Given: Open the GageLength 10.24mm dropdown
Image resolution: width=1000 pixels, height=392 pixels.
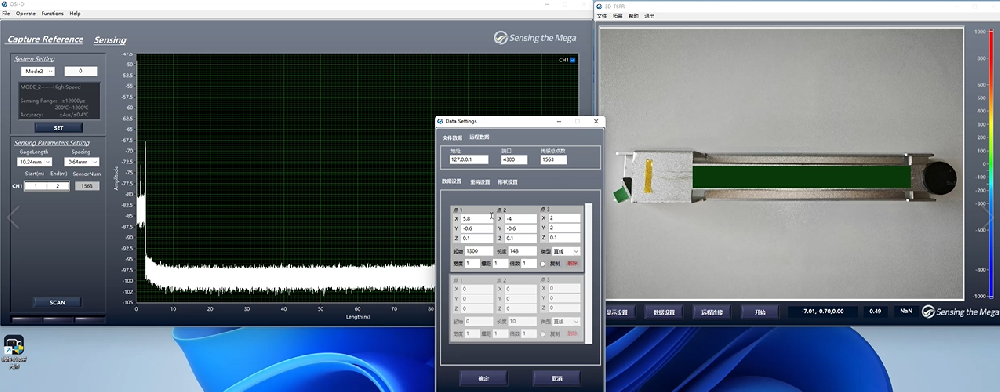Looking at the screenshot, I should (x=34, y=162).
